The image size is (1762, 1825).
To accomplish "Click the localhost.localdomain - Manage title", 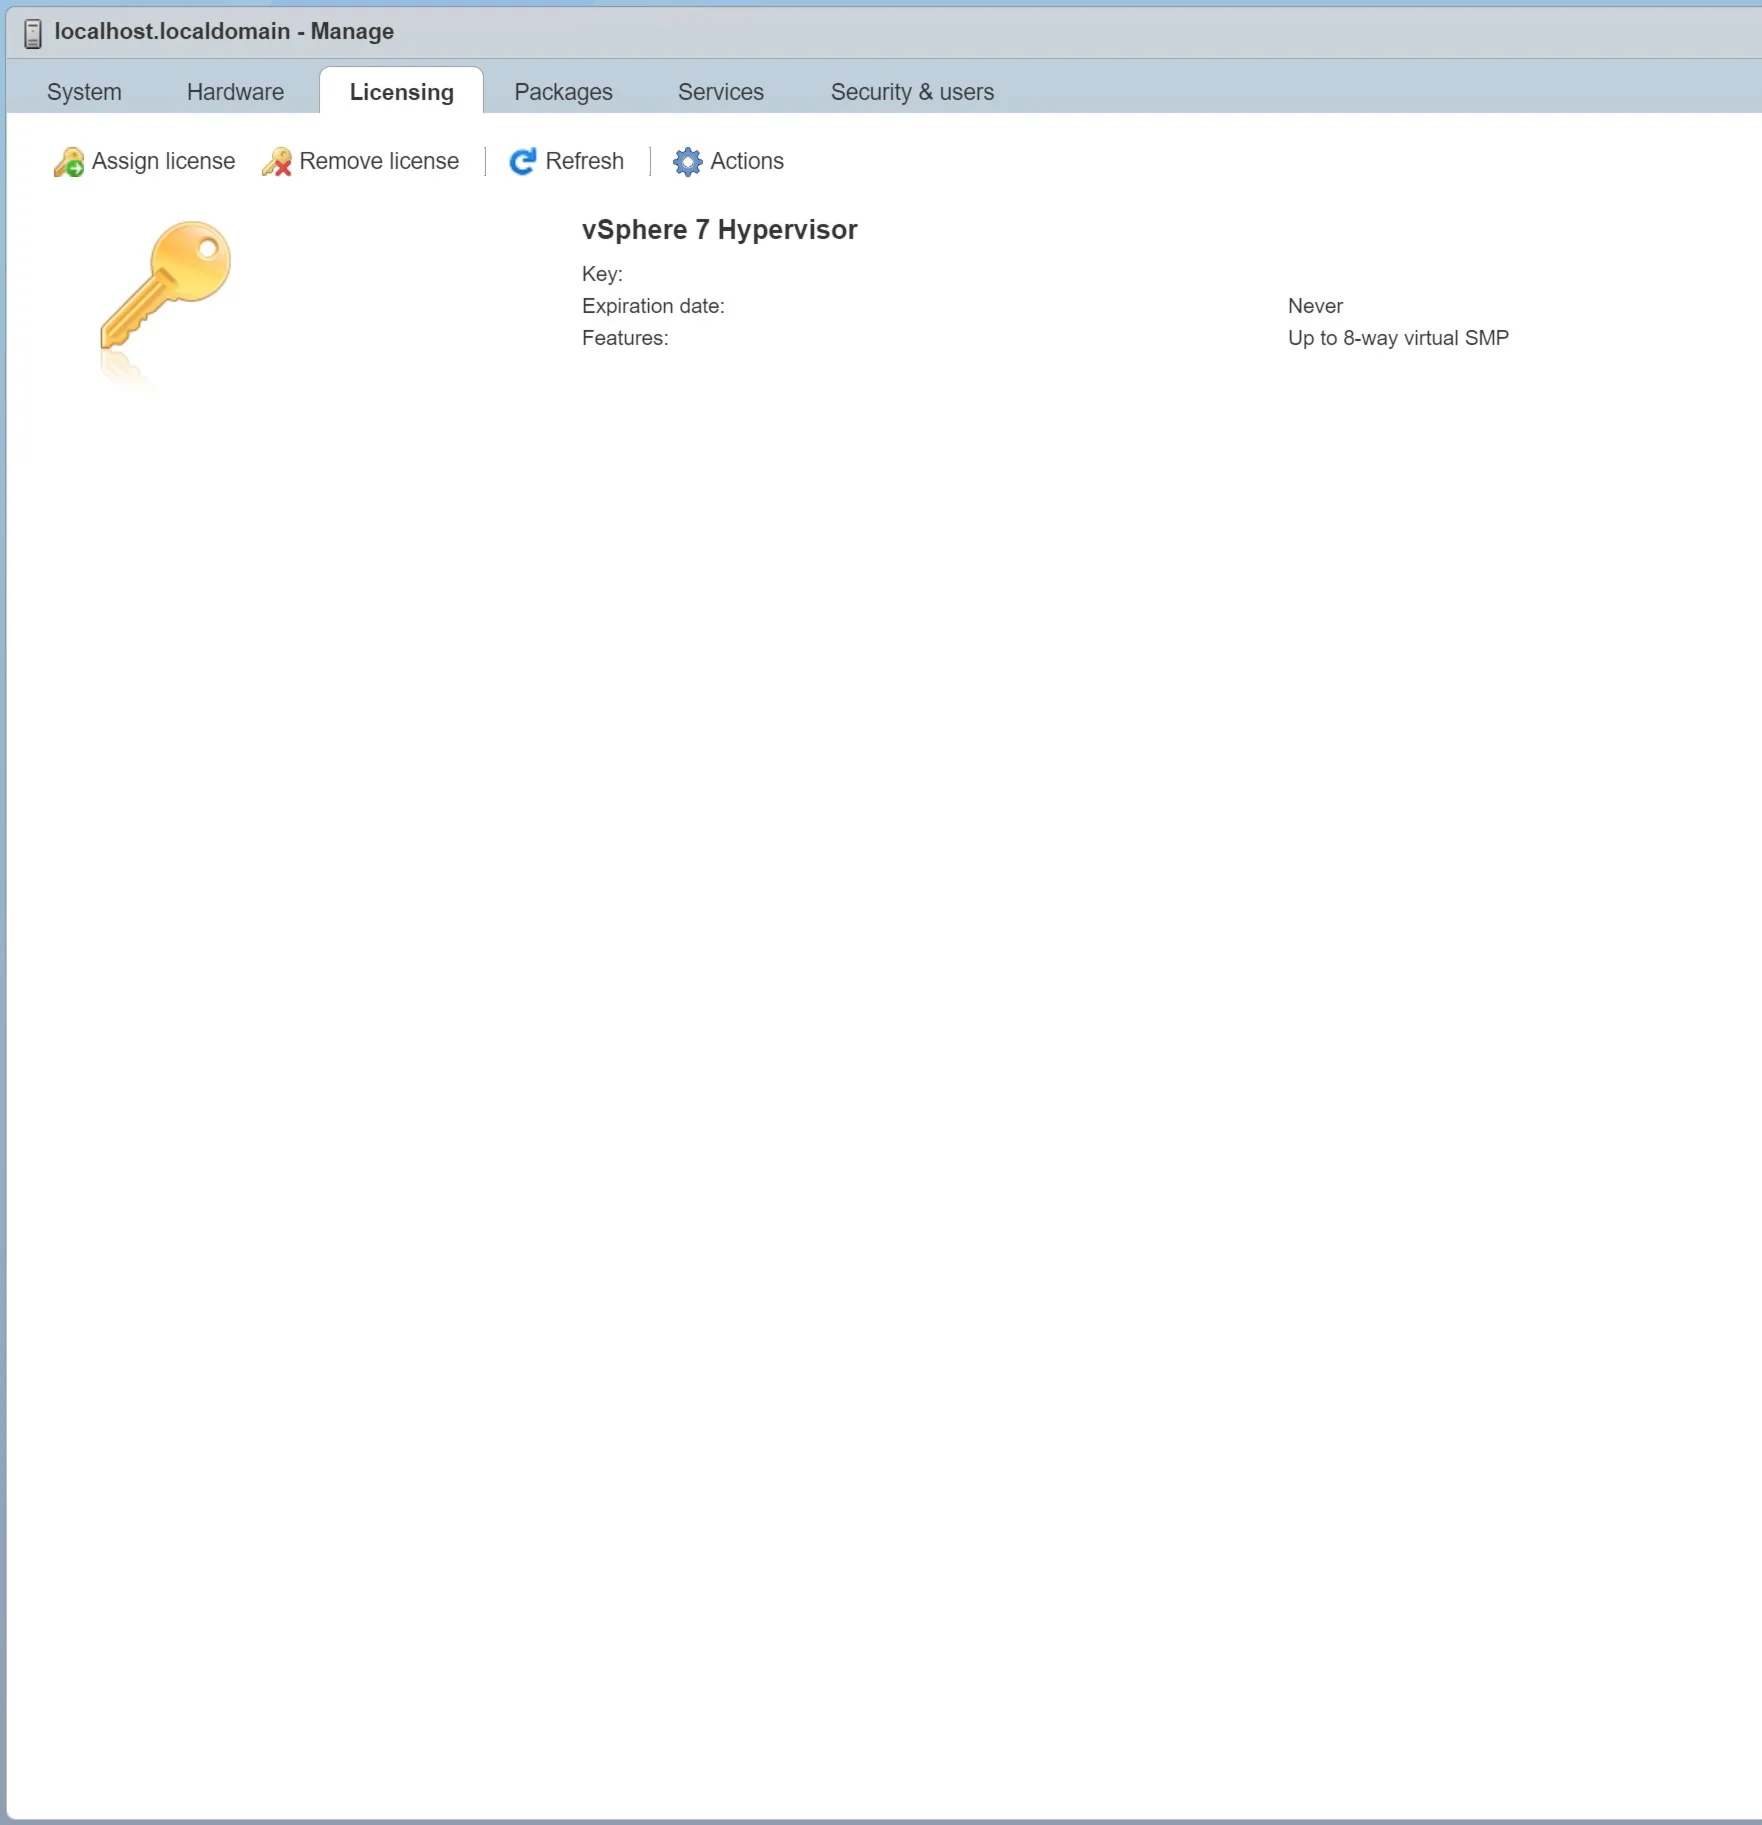I will tap(224, 31).
